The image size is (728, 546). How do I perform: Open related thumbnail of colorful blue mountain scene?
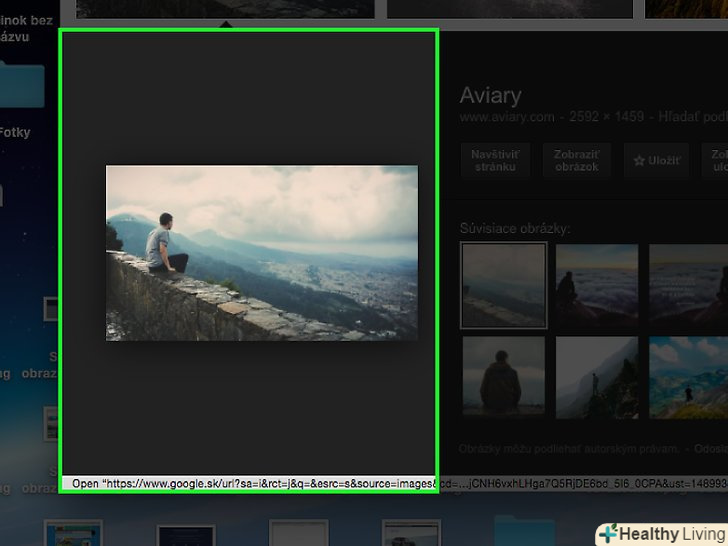[x=688, y=377]
